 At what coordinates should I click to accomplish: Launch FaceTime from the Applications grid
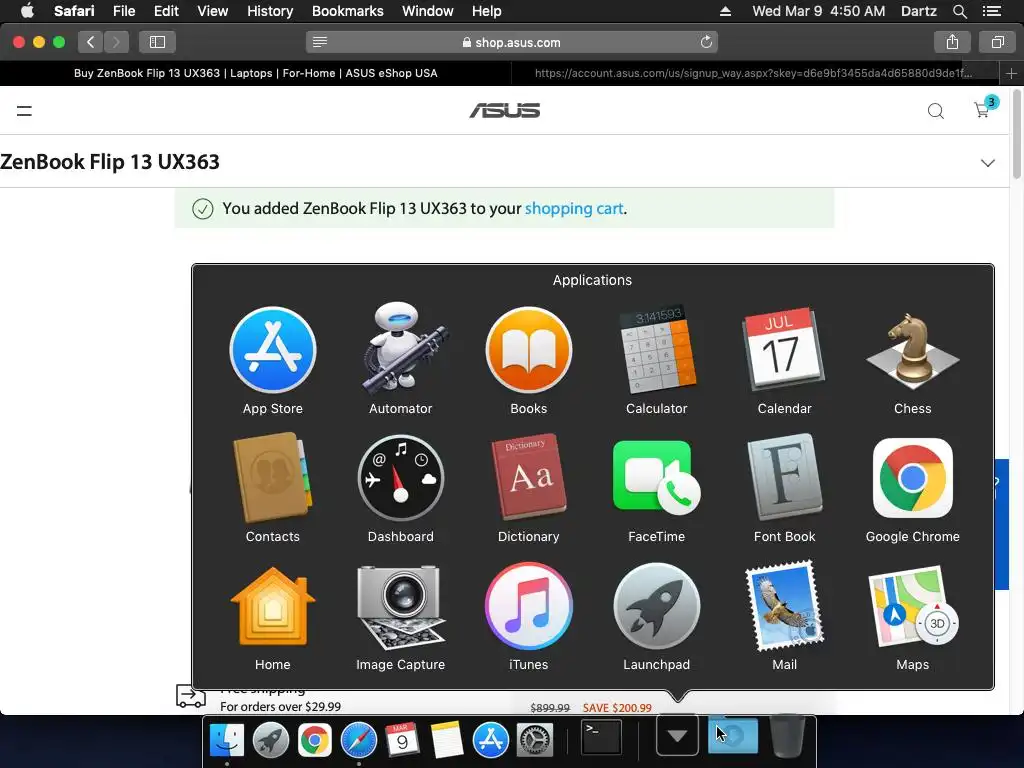(x=656, y=478)
